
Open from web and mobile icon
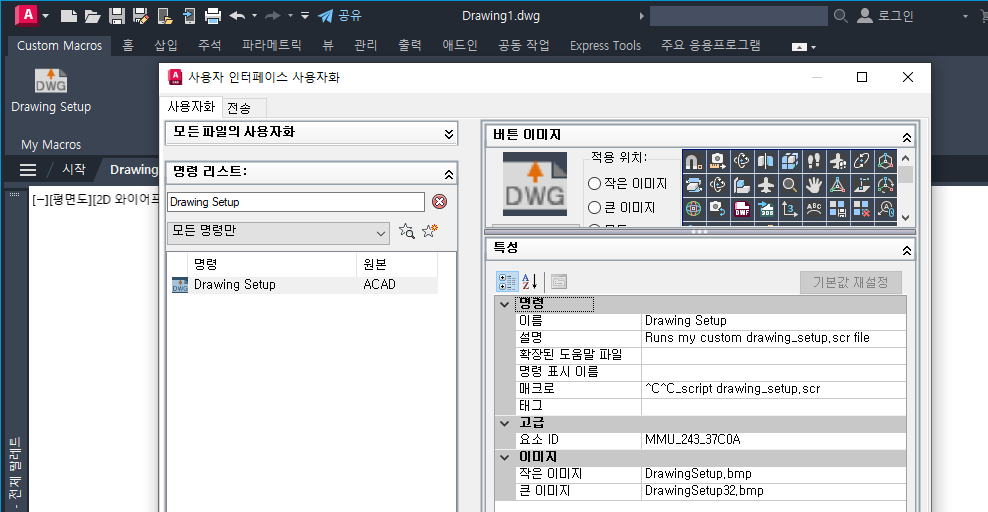(x=165, y=16)
